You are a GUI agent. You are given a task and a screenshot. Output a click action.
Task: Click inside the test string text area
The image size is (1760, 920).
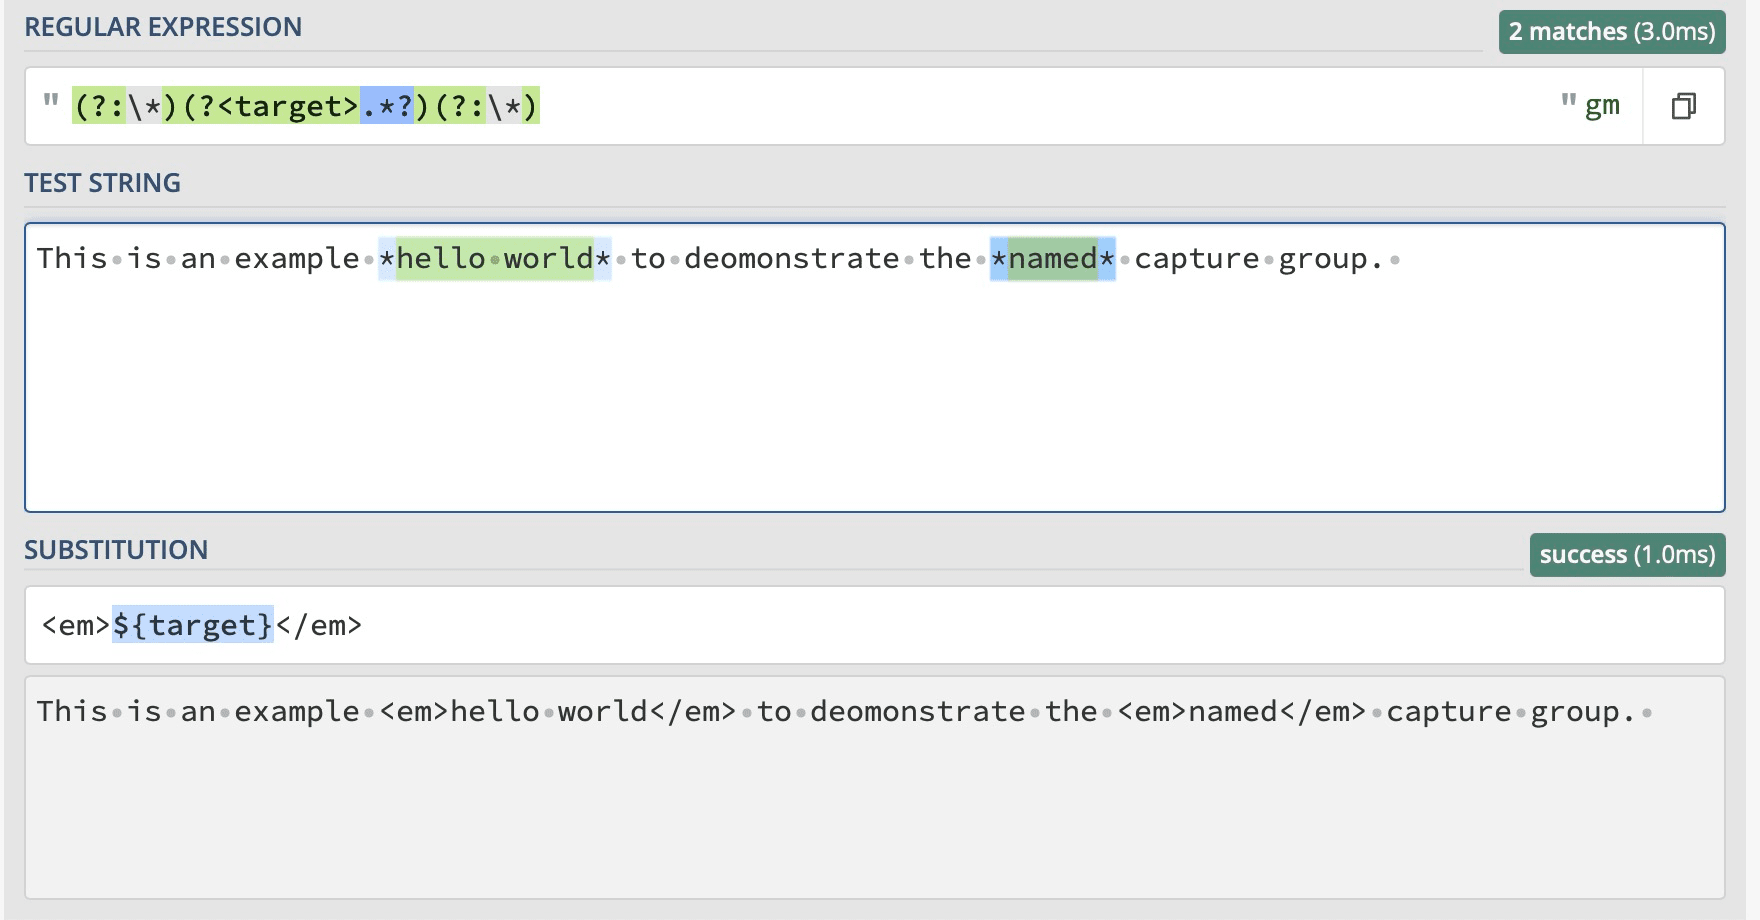click(875, 367)
